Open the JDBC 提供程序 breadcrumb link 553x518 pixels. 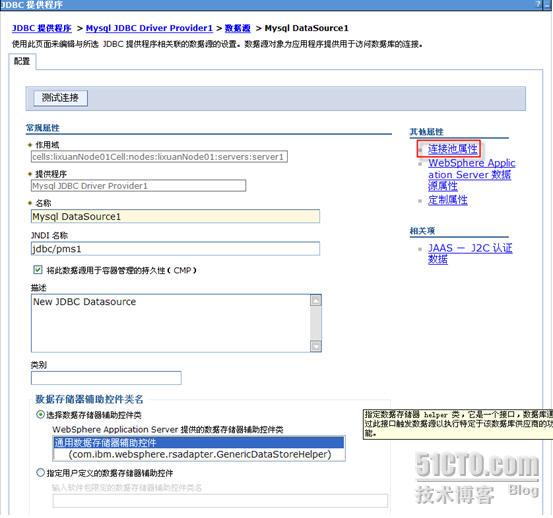pos(42,28)
